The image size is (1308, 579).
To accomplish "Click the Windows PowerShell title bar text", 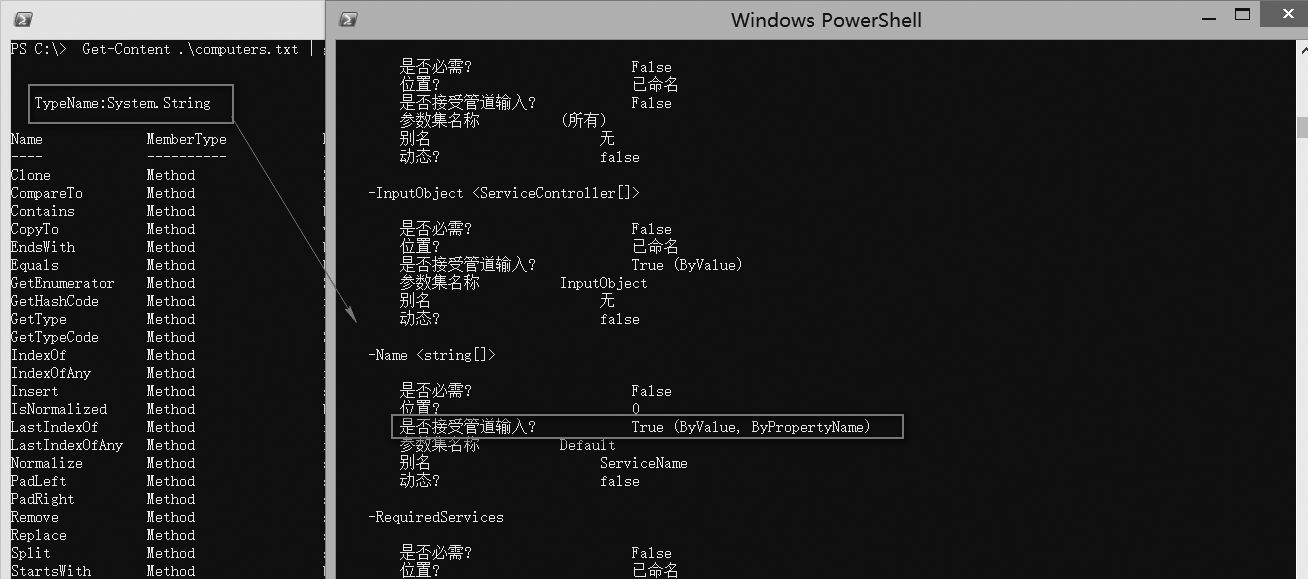I will click(x=826, y=20).
